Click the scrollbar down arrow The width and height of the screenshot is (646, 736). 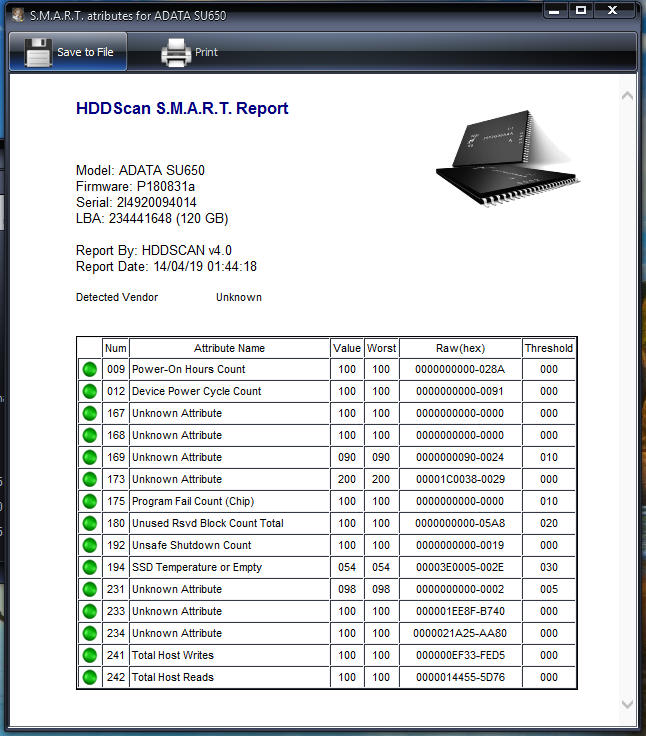click(627, 704)
